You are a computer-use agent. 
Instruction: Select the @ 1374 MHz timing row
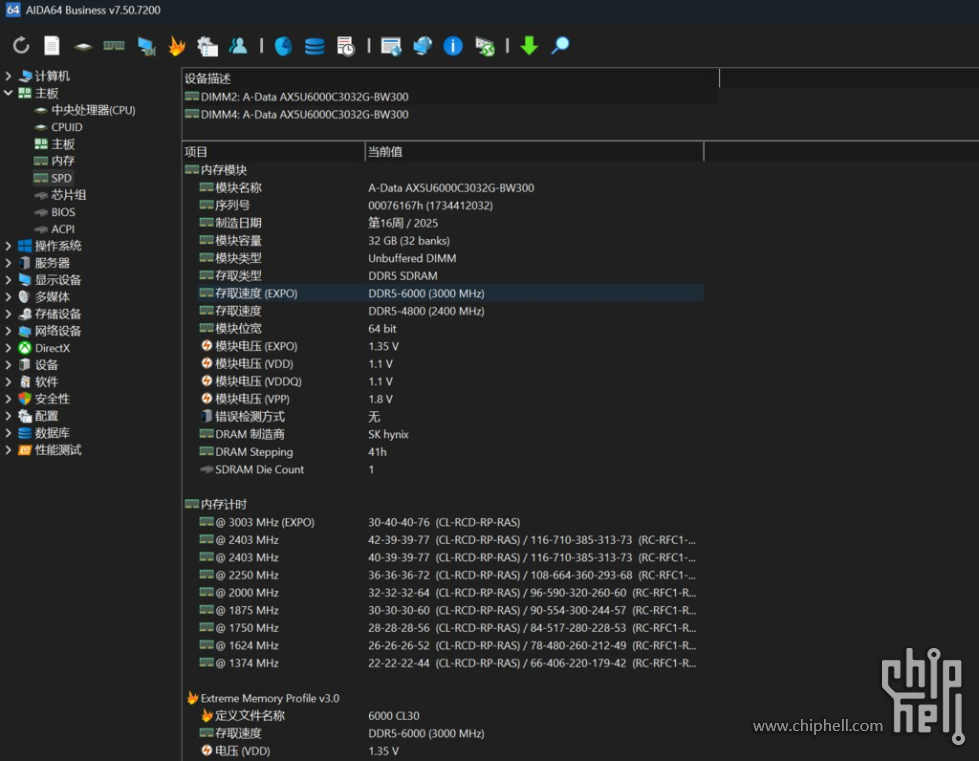[x=451, y=663]
